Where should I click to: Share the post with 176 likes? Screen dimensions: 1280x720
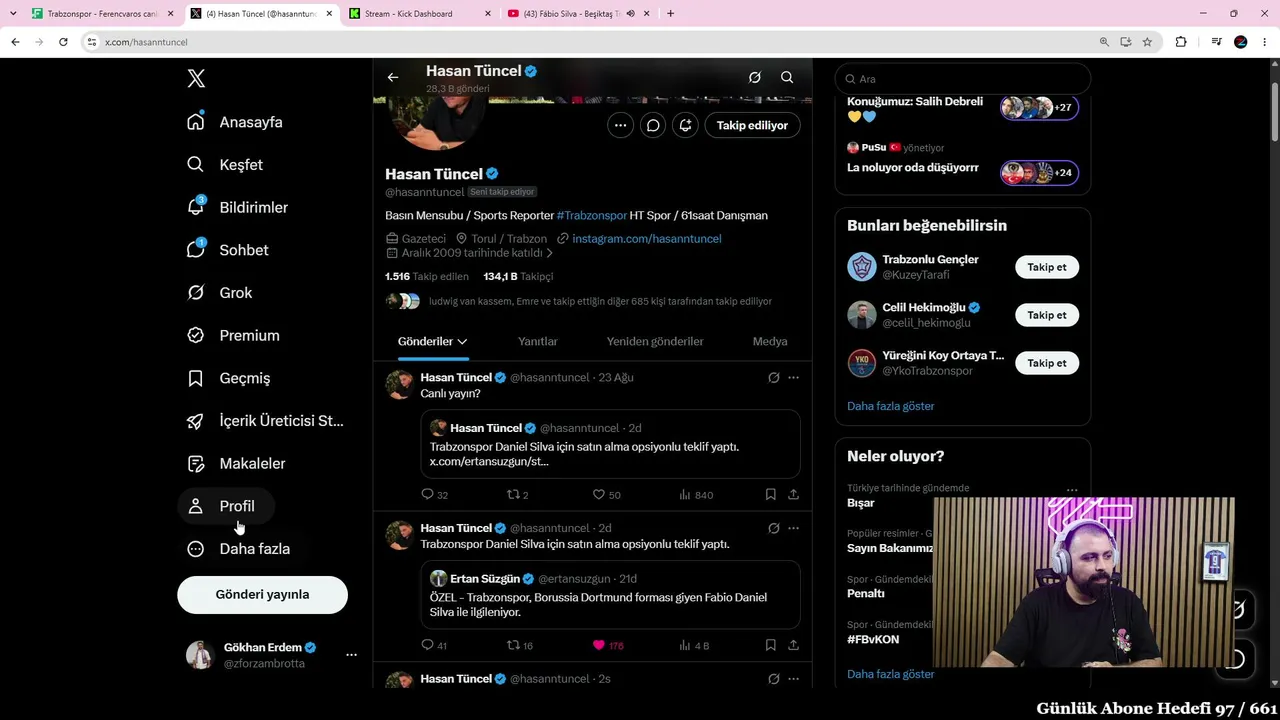tap(793, 645)
